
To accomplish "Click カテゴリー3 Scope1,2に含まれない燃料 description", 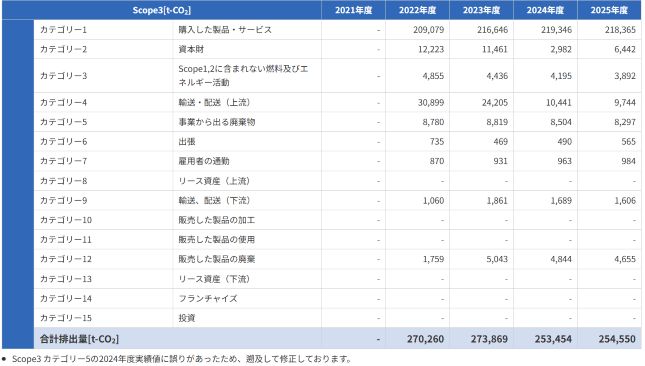I will point(243,76).
